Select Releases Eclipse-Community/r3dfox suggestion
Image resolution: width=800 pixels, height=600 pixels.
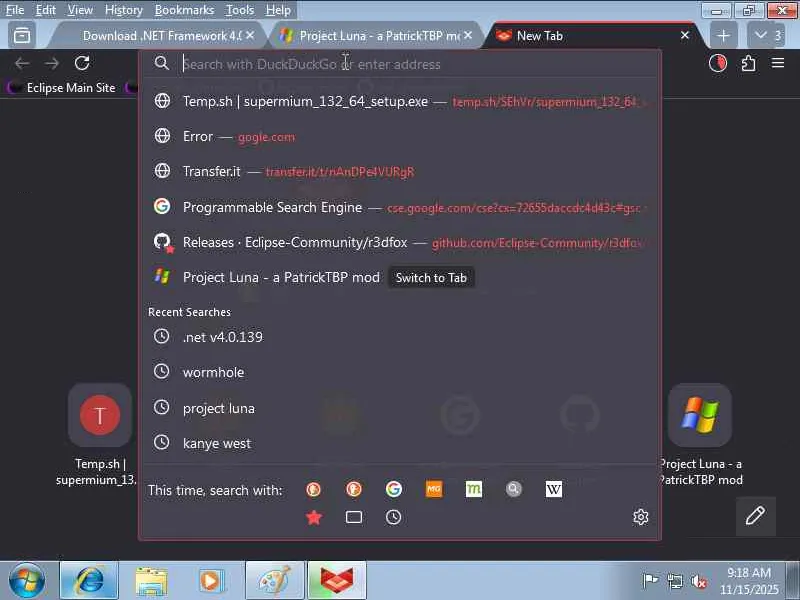400,242
